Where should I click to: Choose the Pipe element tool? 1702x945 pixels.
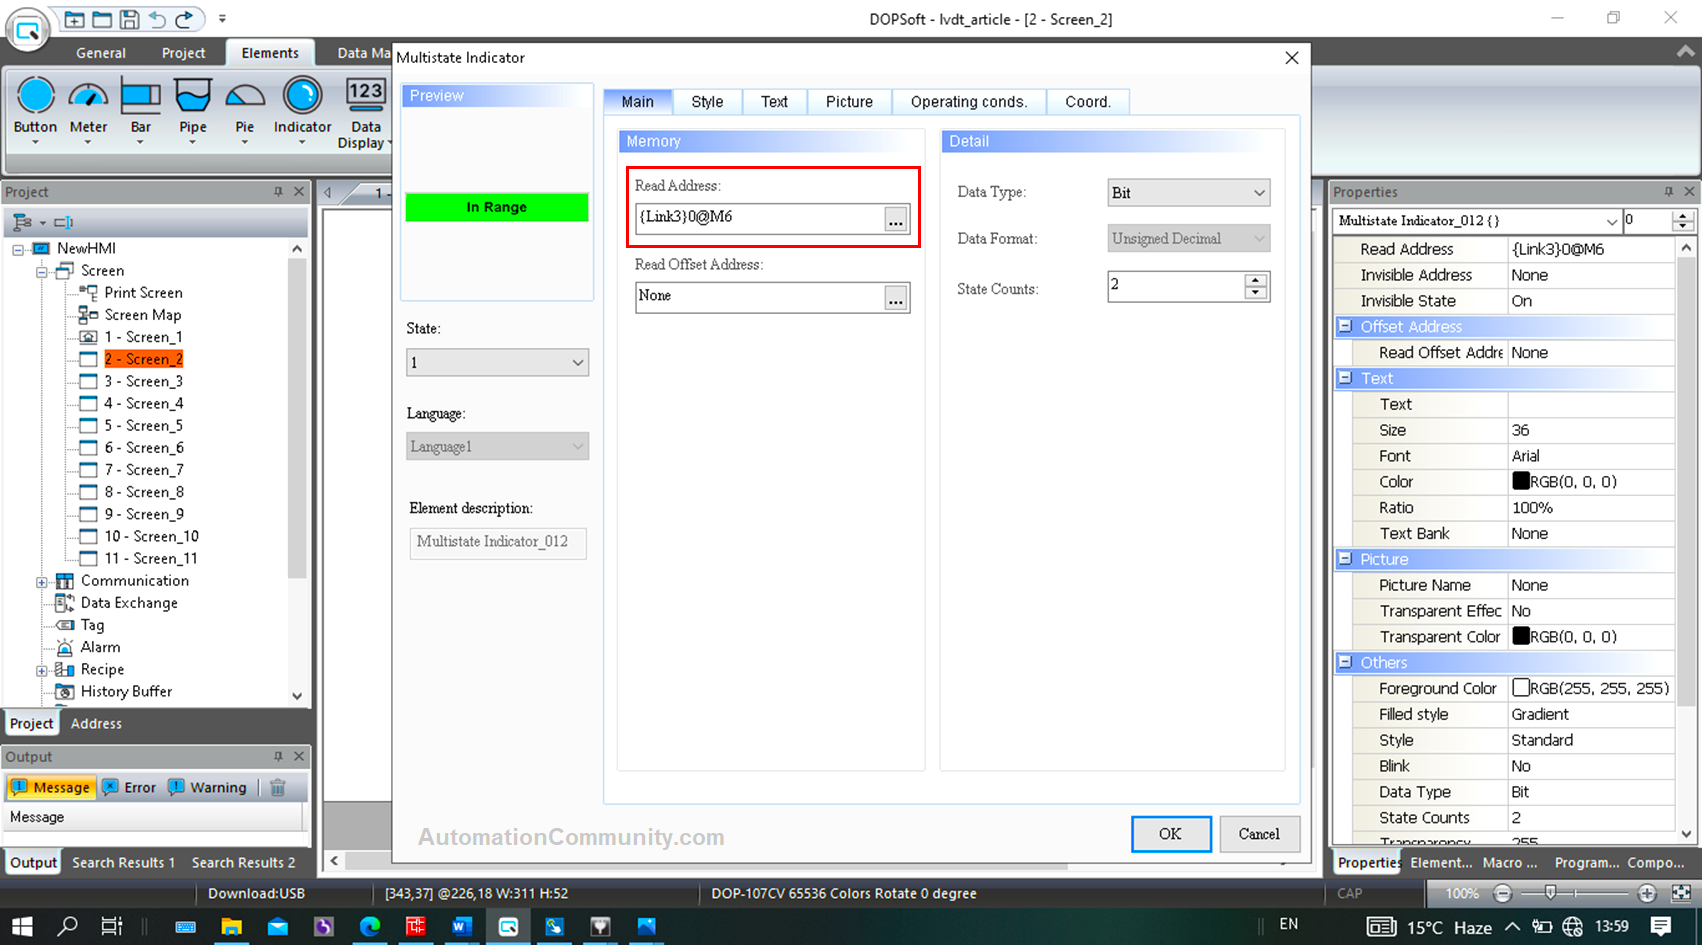click(193, 97)
